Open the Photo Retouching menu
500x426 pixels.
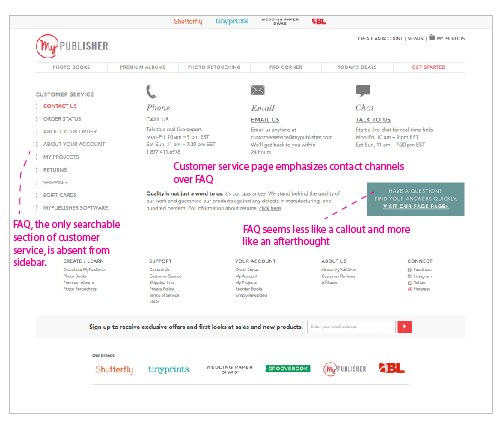(x=214, y=67)
